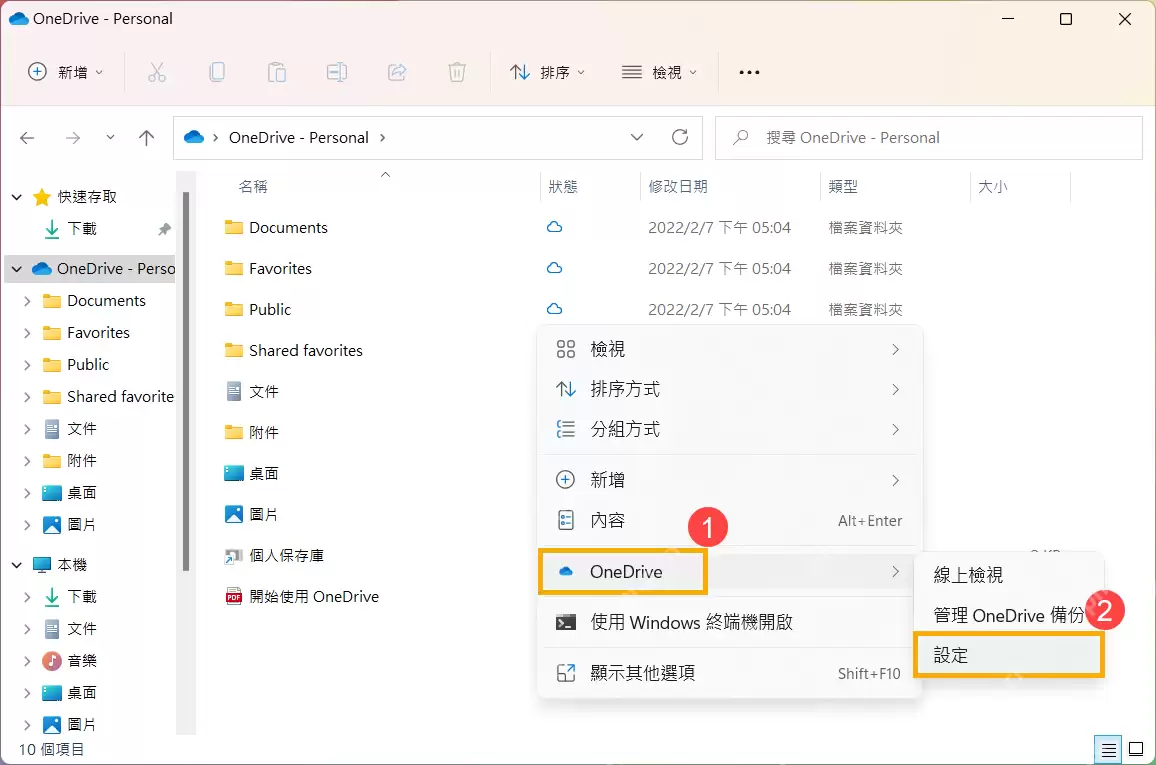Select 設定 in OneDrive submenu
Screen dimensions: 1156x765
[1009, 654]
